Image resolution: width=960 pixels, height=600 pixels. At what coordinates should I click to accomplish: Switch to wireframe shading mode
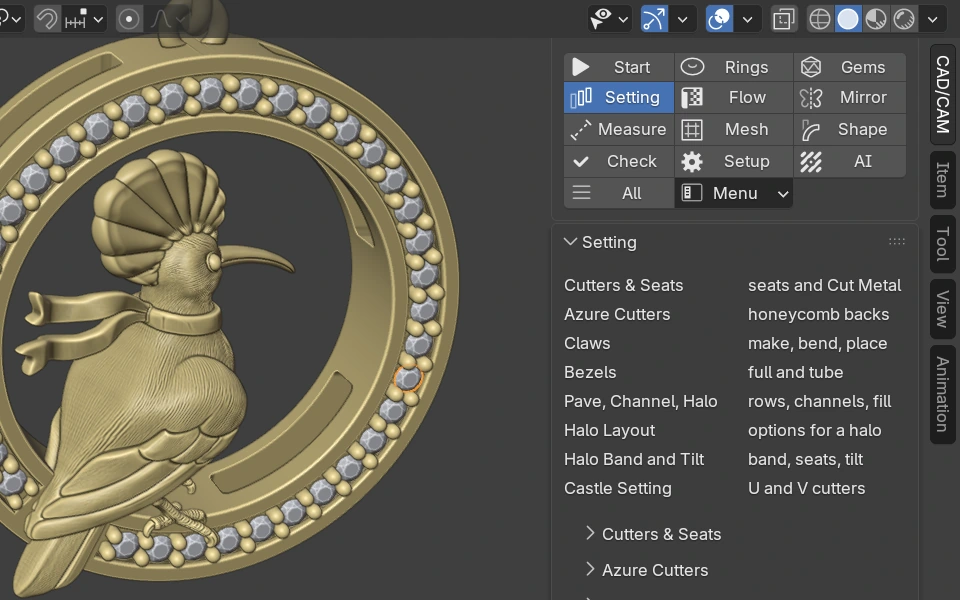820,19
